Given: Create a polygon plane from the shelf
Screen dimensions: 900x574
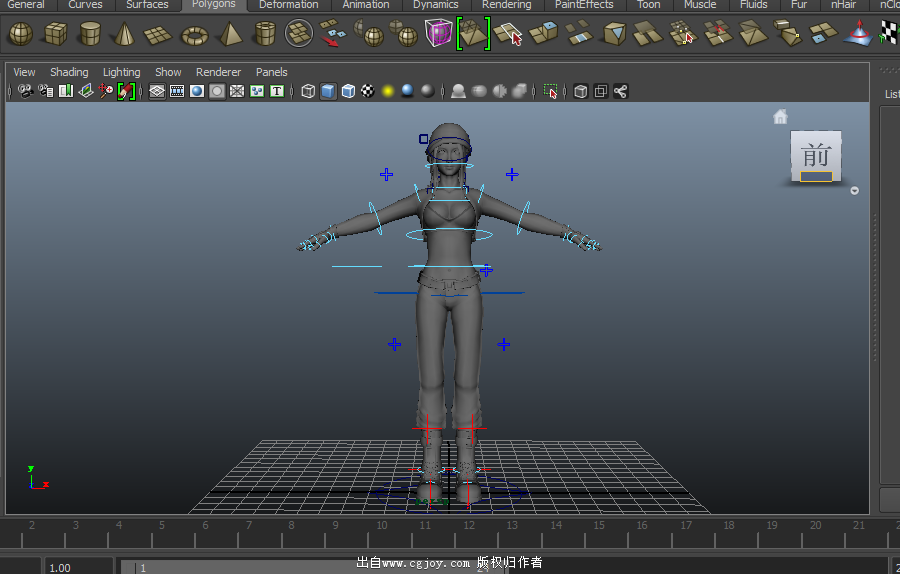Looking at the screenshot, I should pos(158,34).
